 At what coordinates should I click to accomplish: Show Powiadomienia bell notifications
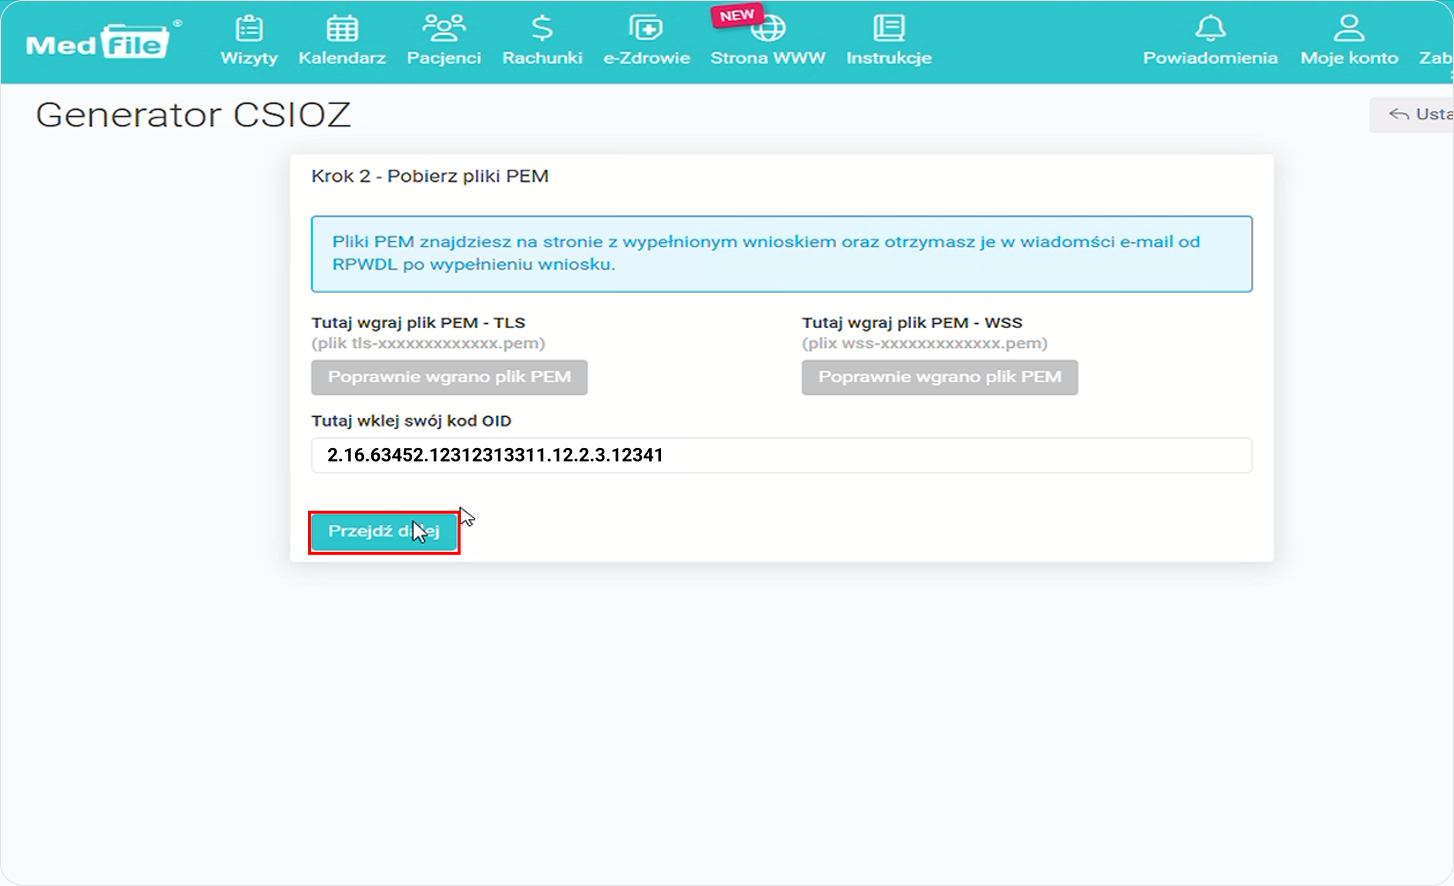pos(1210,29)
